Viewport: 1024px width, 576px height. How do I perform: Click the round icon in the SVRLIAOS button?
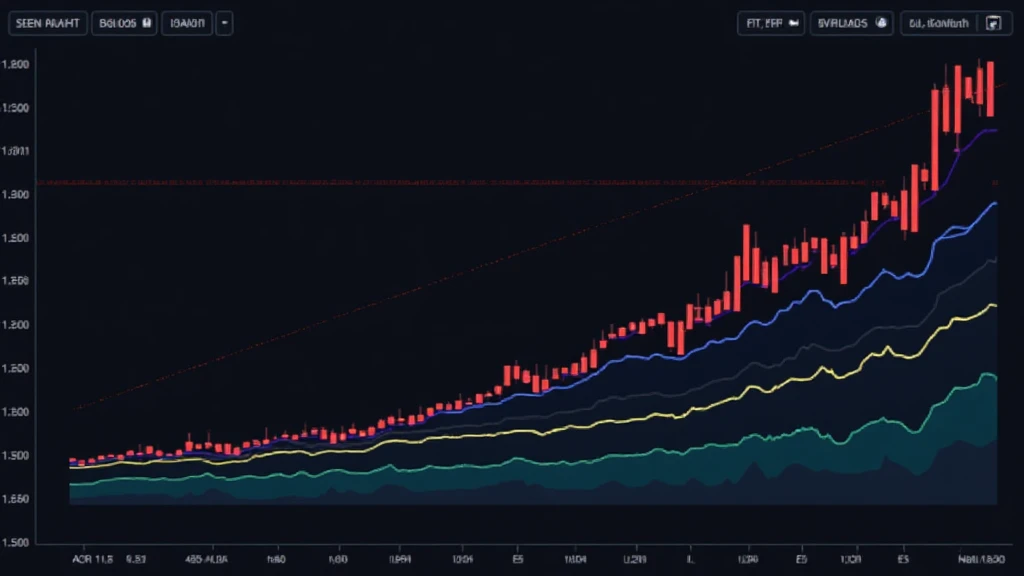pos(882,23)
